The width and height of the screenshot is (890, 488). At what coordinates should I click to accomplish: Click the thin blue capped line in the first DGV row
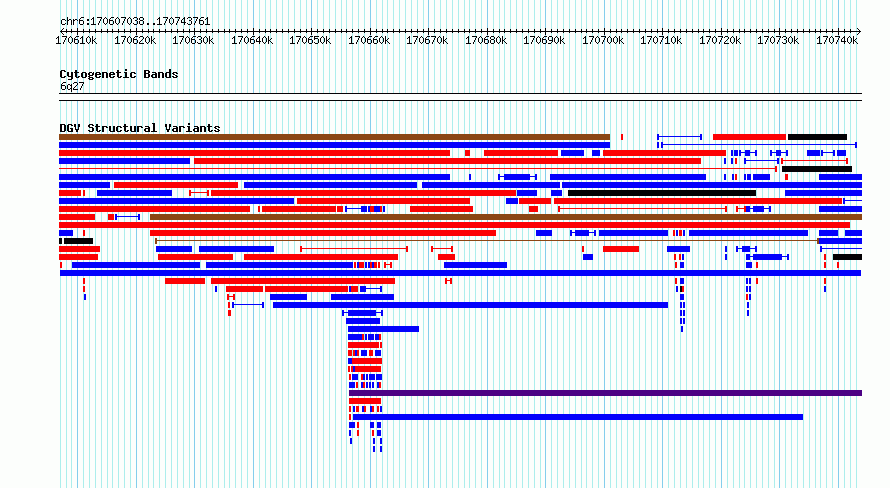click(679, 137)
